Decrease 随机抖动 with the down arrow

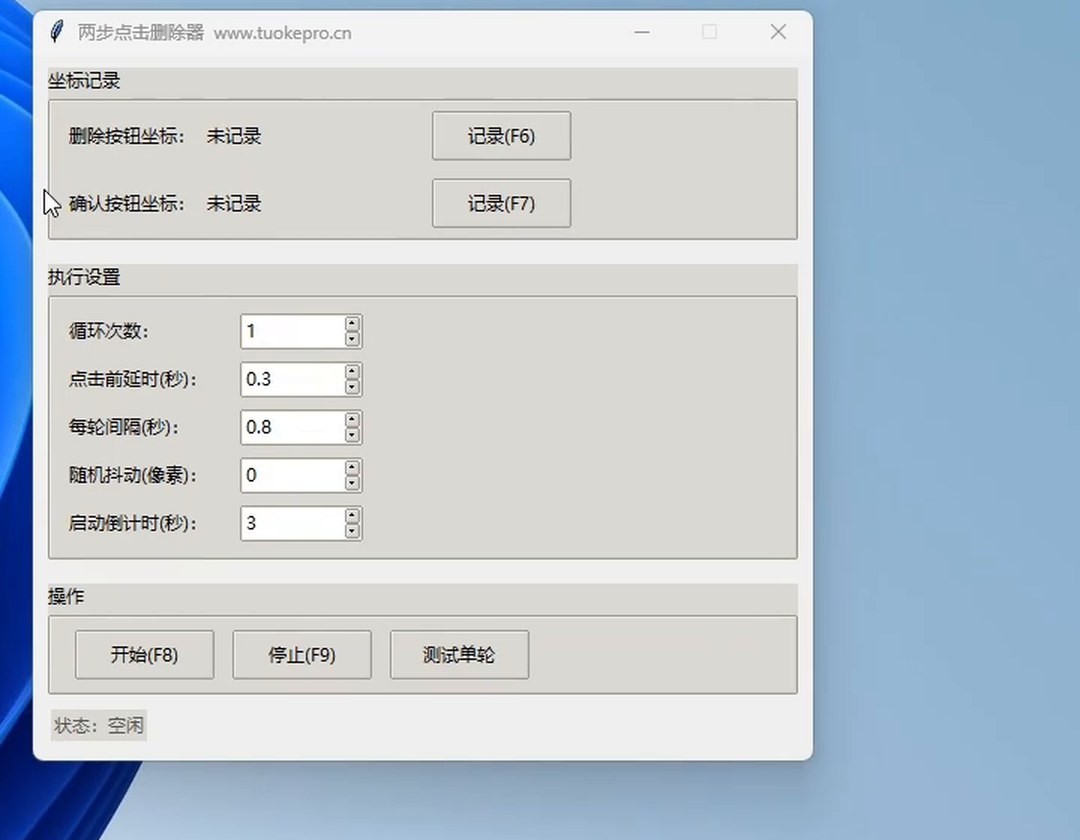pos(353,483)
